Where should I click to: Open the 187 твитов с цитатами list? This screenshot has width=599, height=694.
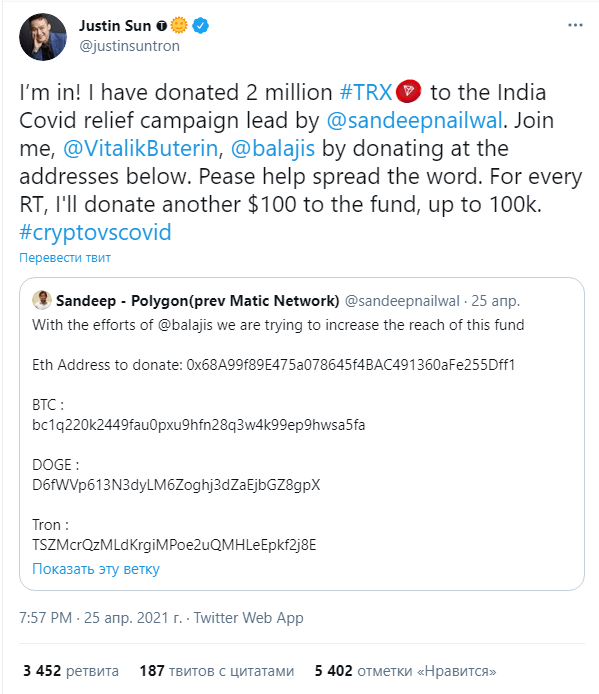217,671
